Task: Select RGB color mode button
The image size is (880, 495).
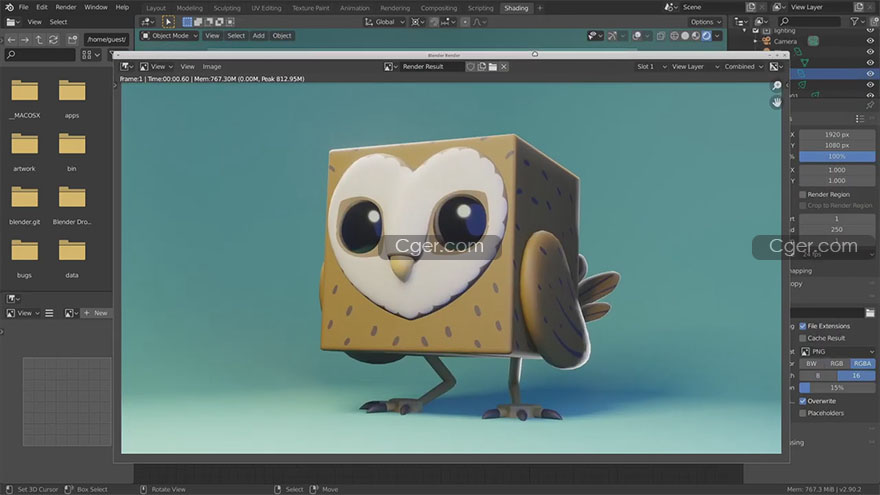Action: [x=837, y=364]
